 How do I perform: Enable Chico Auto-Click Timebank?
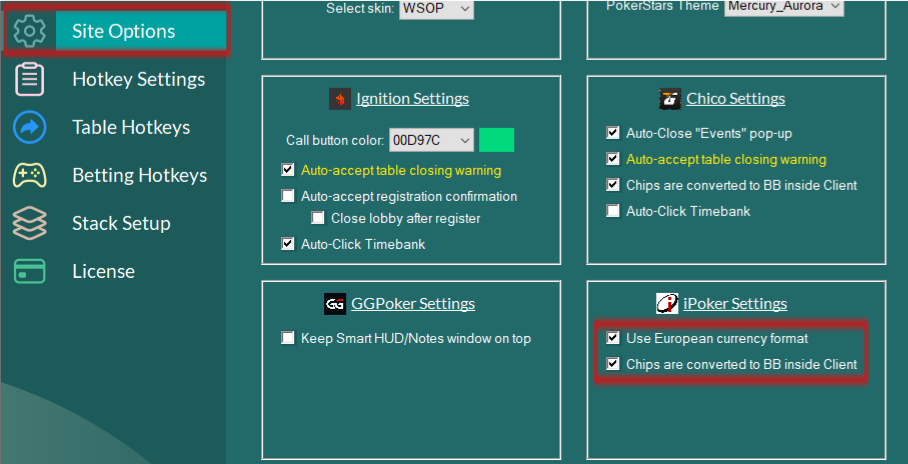613,210
